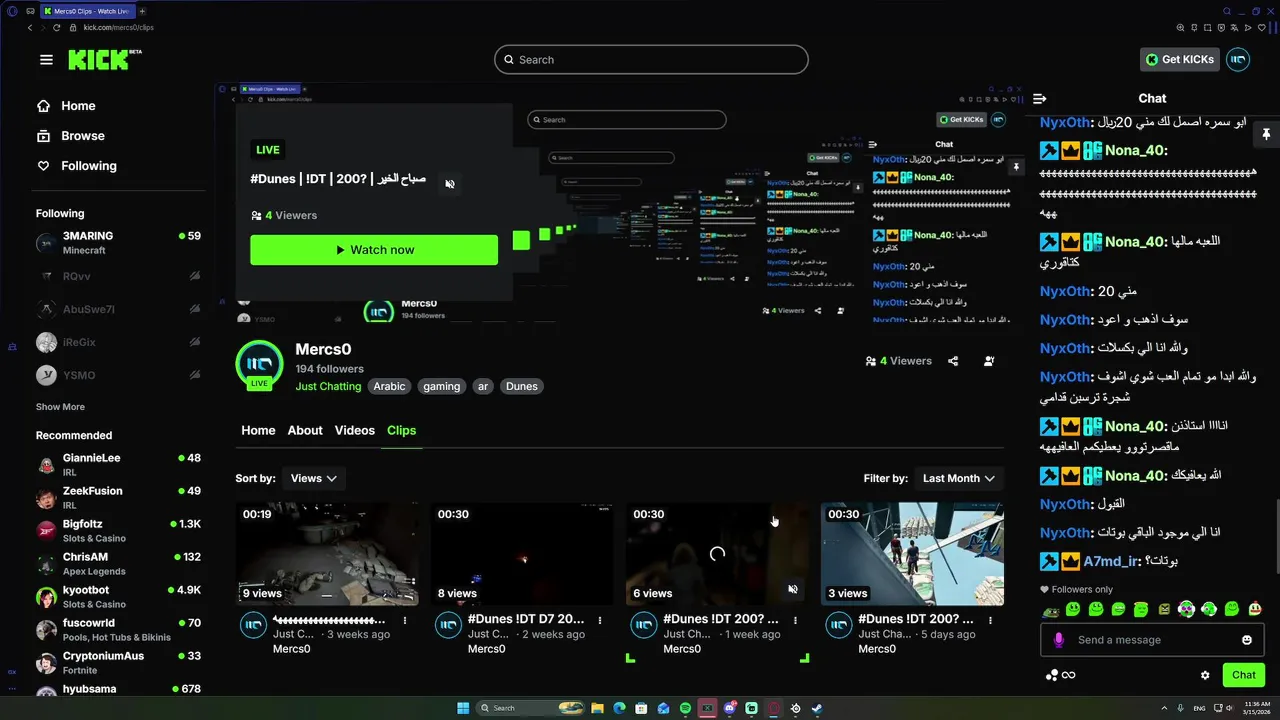
Task: Unmute the 6 views clip preview
Action: click(x=793, y=590)
